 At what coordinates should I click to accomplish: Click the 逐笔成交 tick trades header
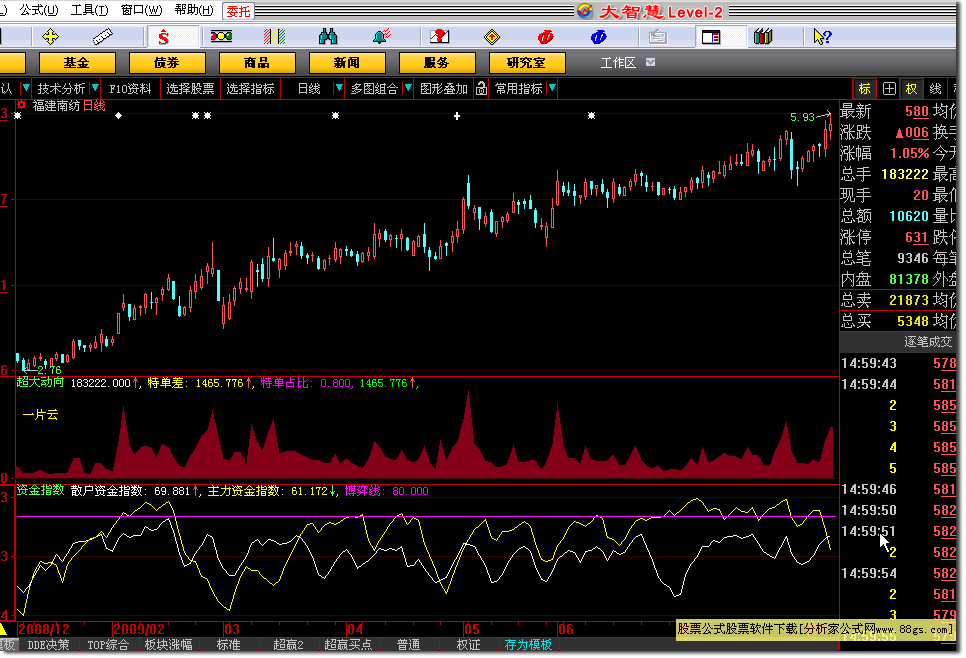928,341
